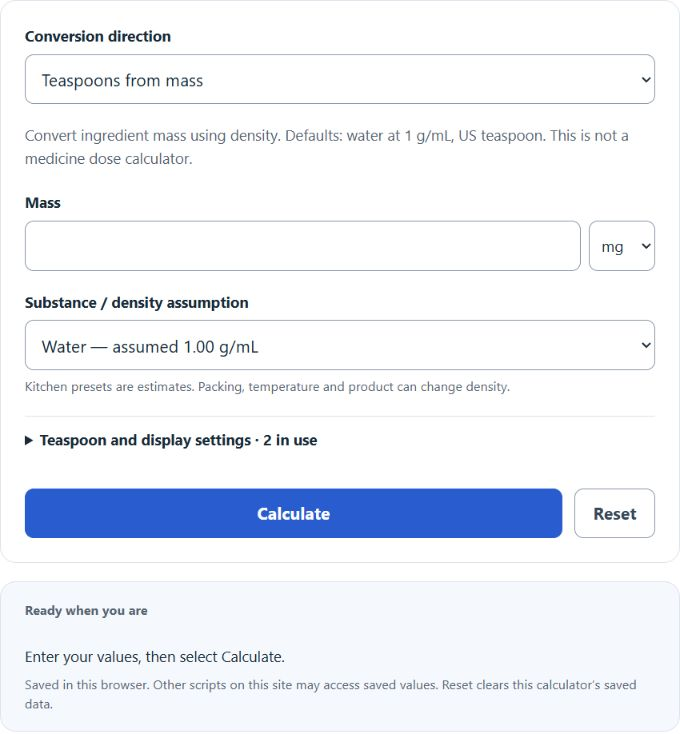
Task: Click the Mass field label
Action: pyautogui.click(x=43, y=203)
